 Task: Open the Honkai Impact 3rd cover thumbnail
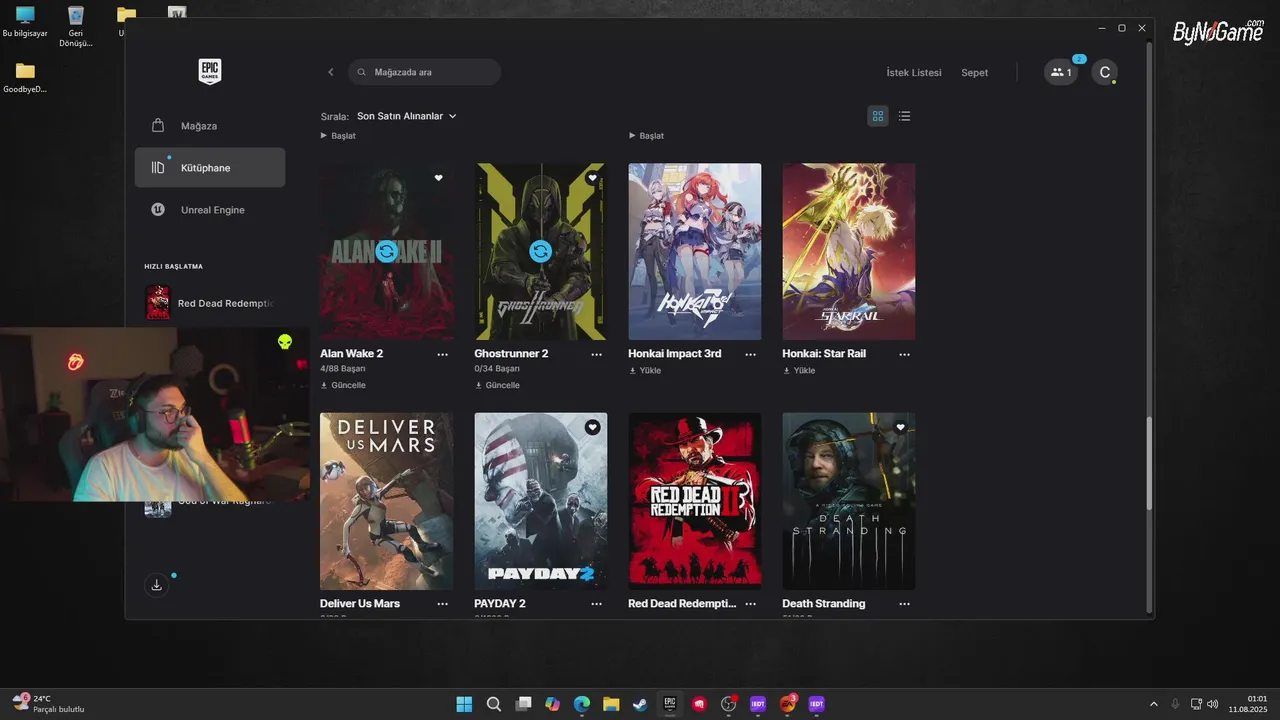coord(694,252)
